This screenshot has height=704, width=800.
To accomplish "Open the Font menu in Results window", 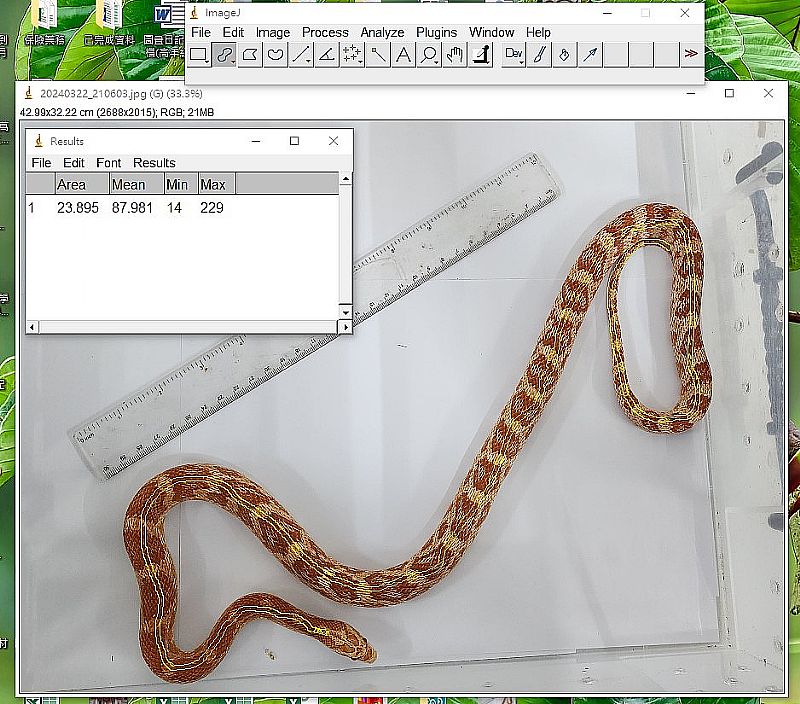I will pyautogui.click(x=108, y=163).
